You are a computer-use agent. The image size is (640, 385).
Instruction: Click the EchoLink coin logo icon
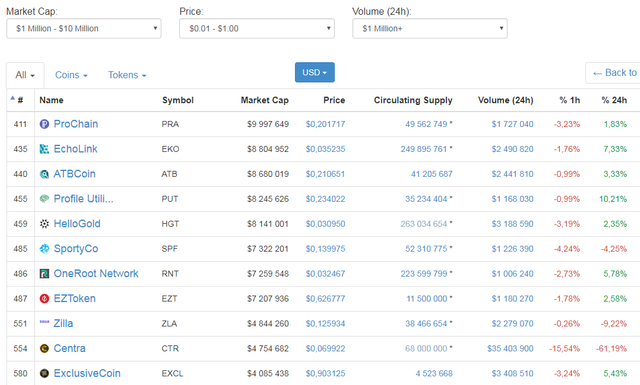pos(44,149)
